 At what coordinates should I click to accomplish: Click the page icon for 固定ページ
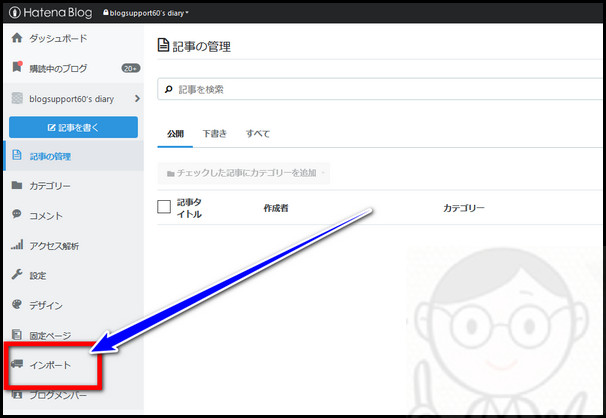[17, 334]
